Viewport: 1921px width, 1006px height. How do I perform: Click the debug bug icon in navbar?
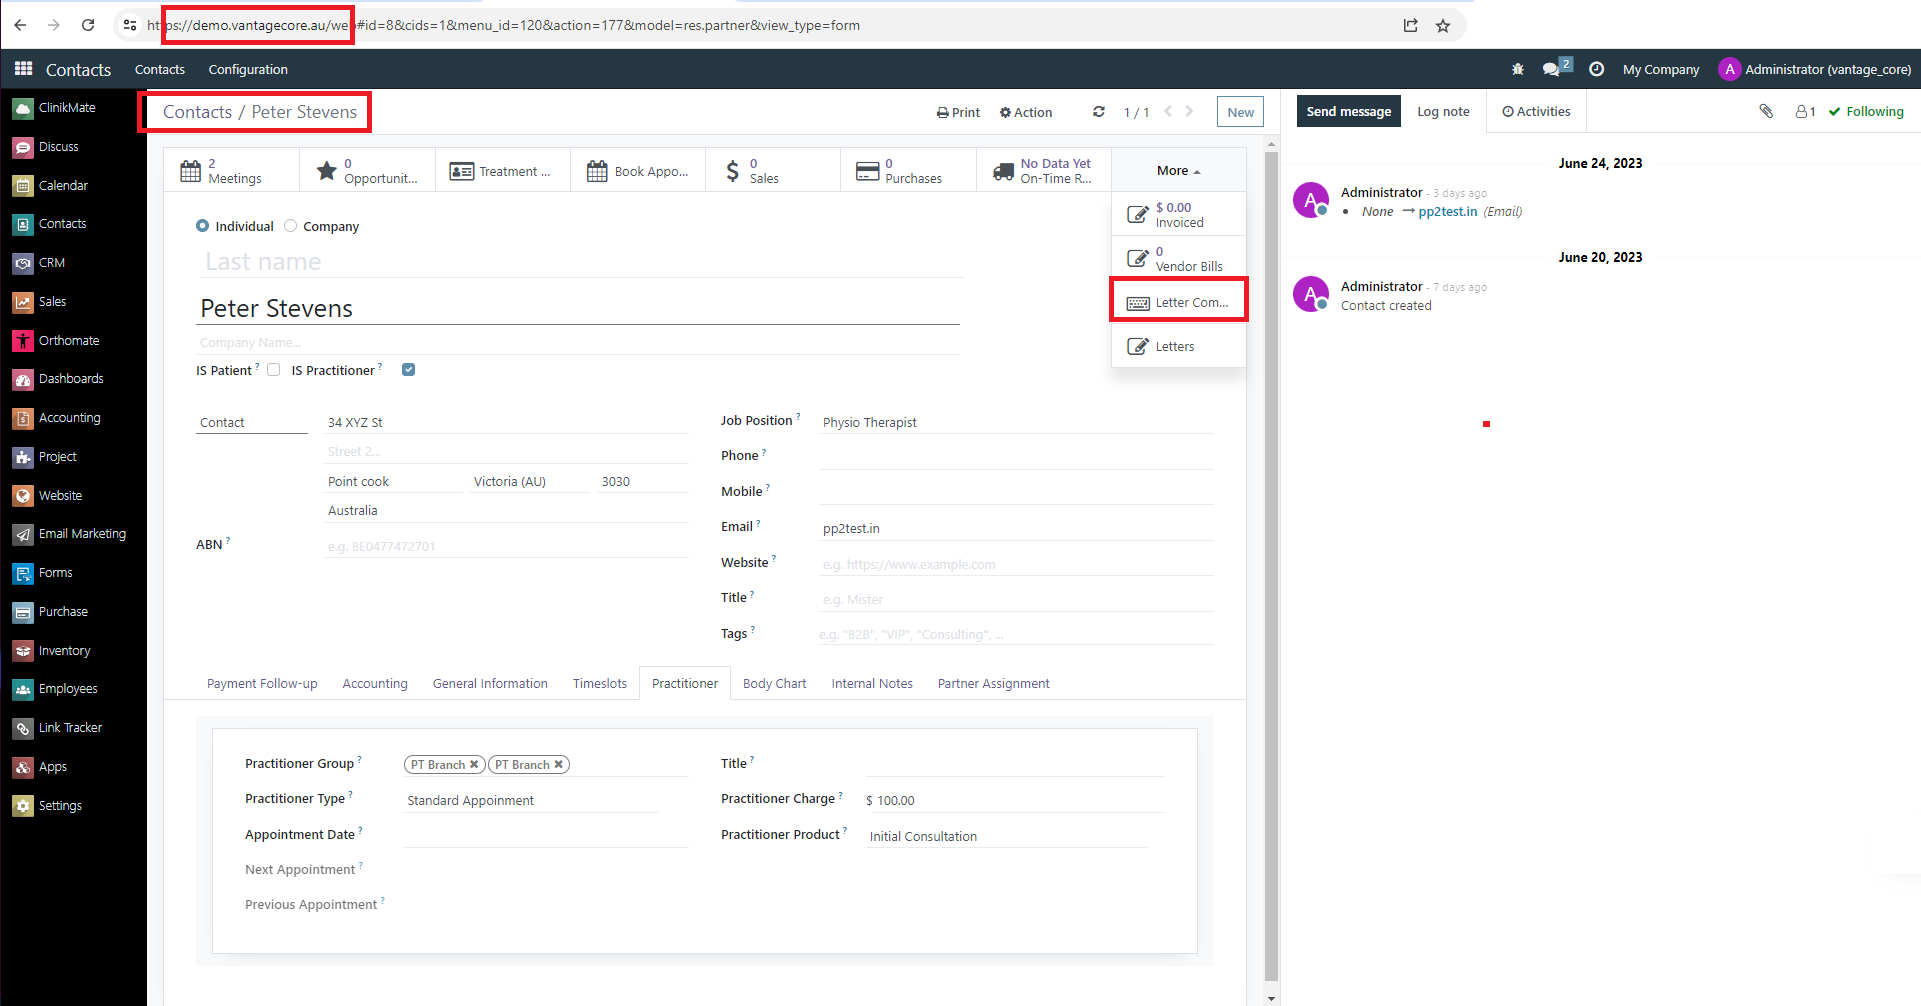click(x=1518, y=69)
